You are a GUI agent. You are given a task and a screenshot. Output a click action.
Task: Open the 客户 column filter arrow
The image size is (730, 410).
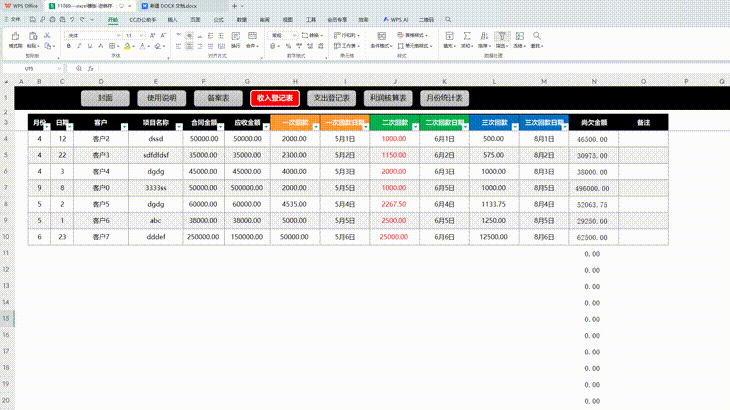[x=124, y=127]
